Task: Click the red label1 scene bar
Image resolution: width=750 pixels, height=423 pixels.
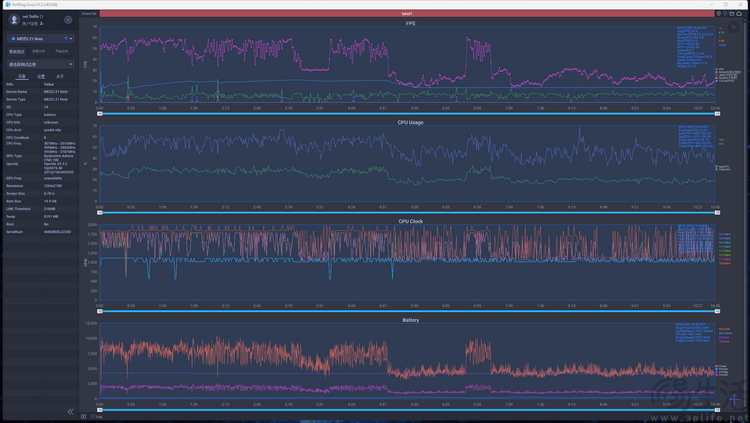Action: [407, 14]
